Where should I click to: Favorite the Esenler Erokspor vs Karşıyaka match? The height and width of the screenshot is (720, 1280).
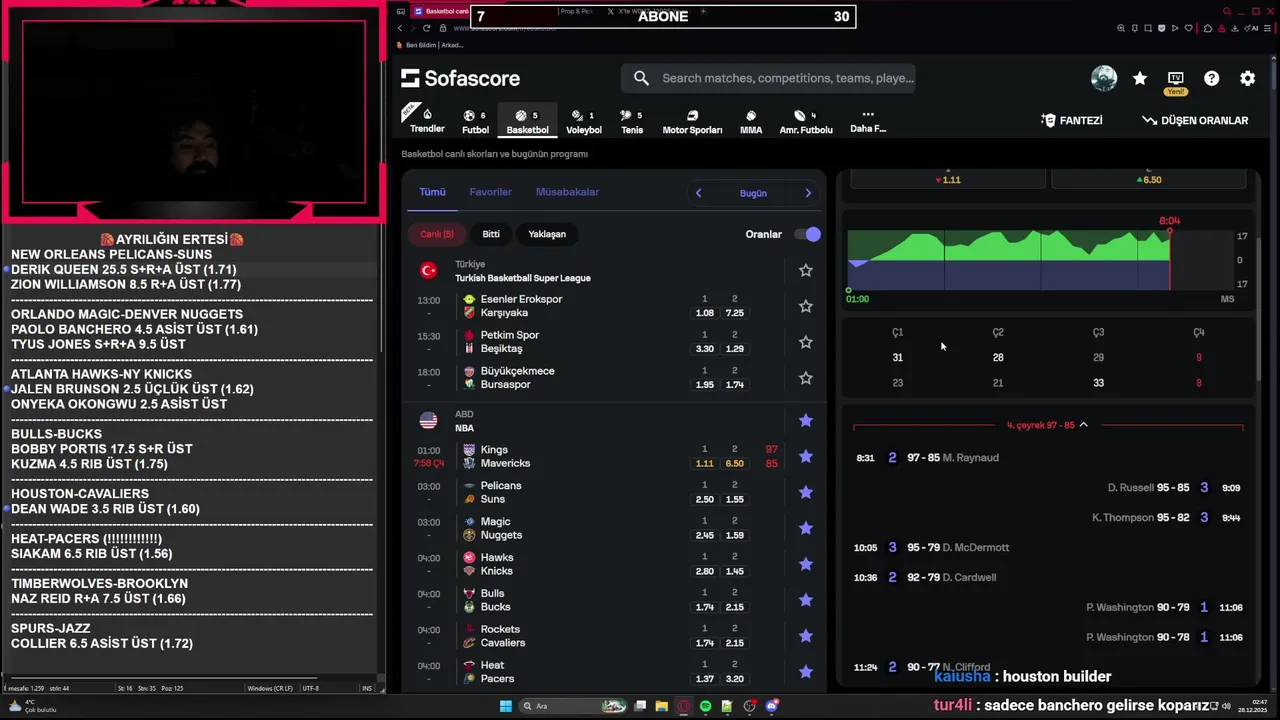coord(806,306)
